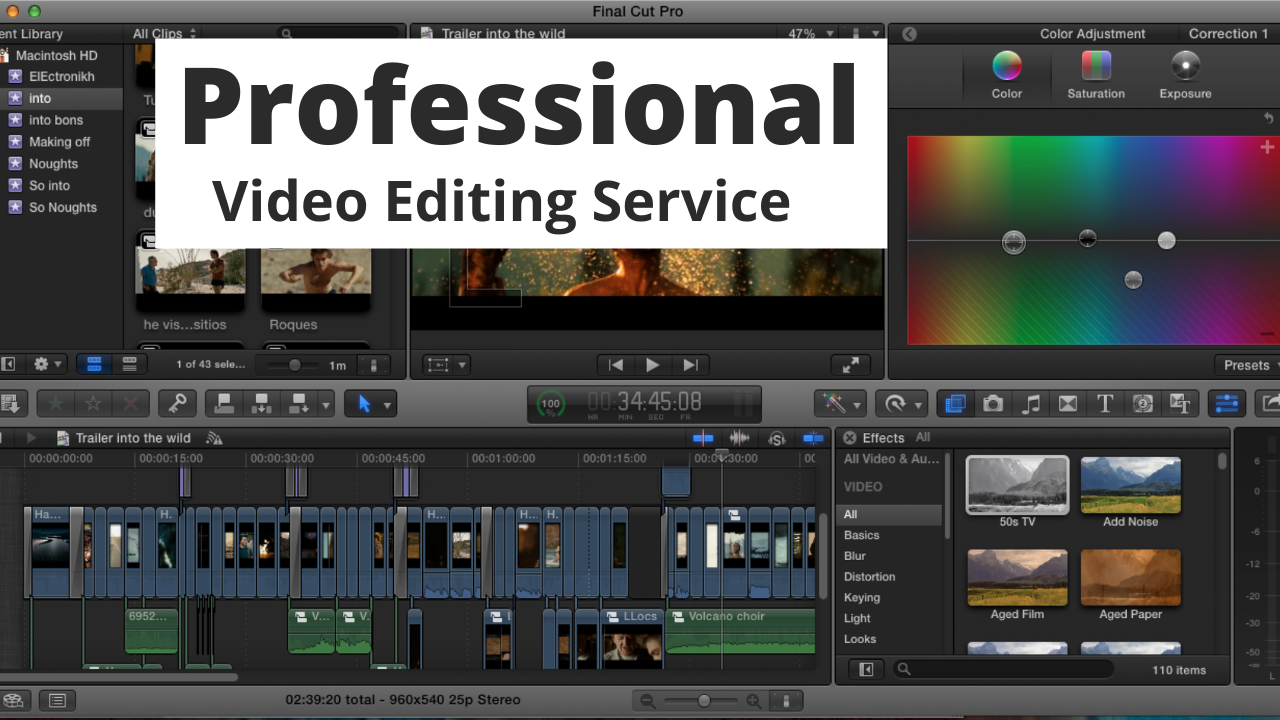1280x720 pixels.
Task: Open the Titles browser
Action: point(1105,404)
